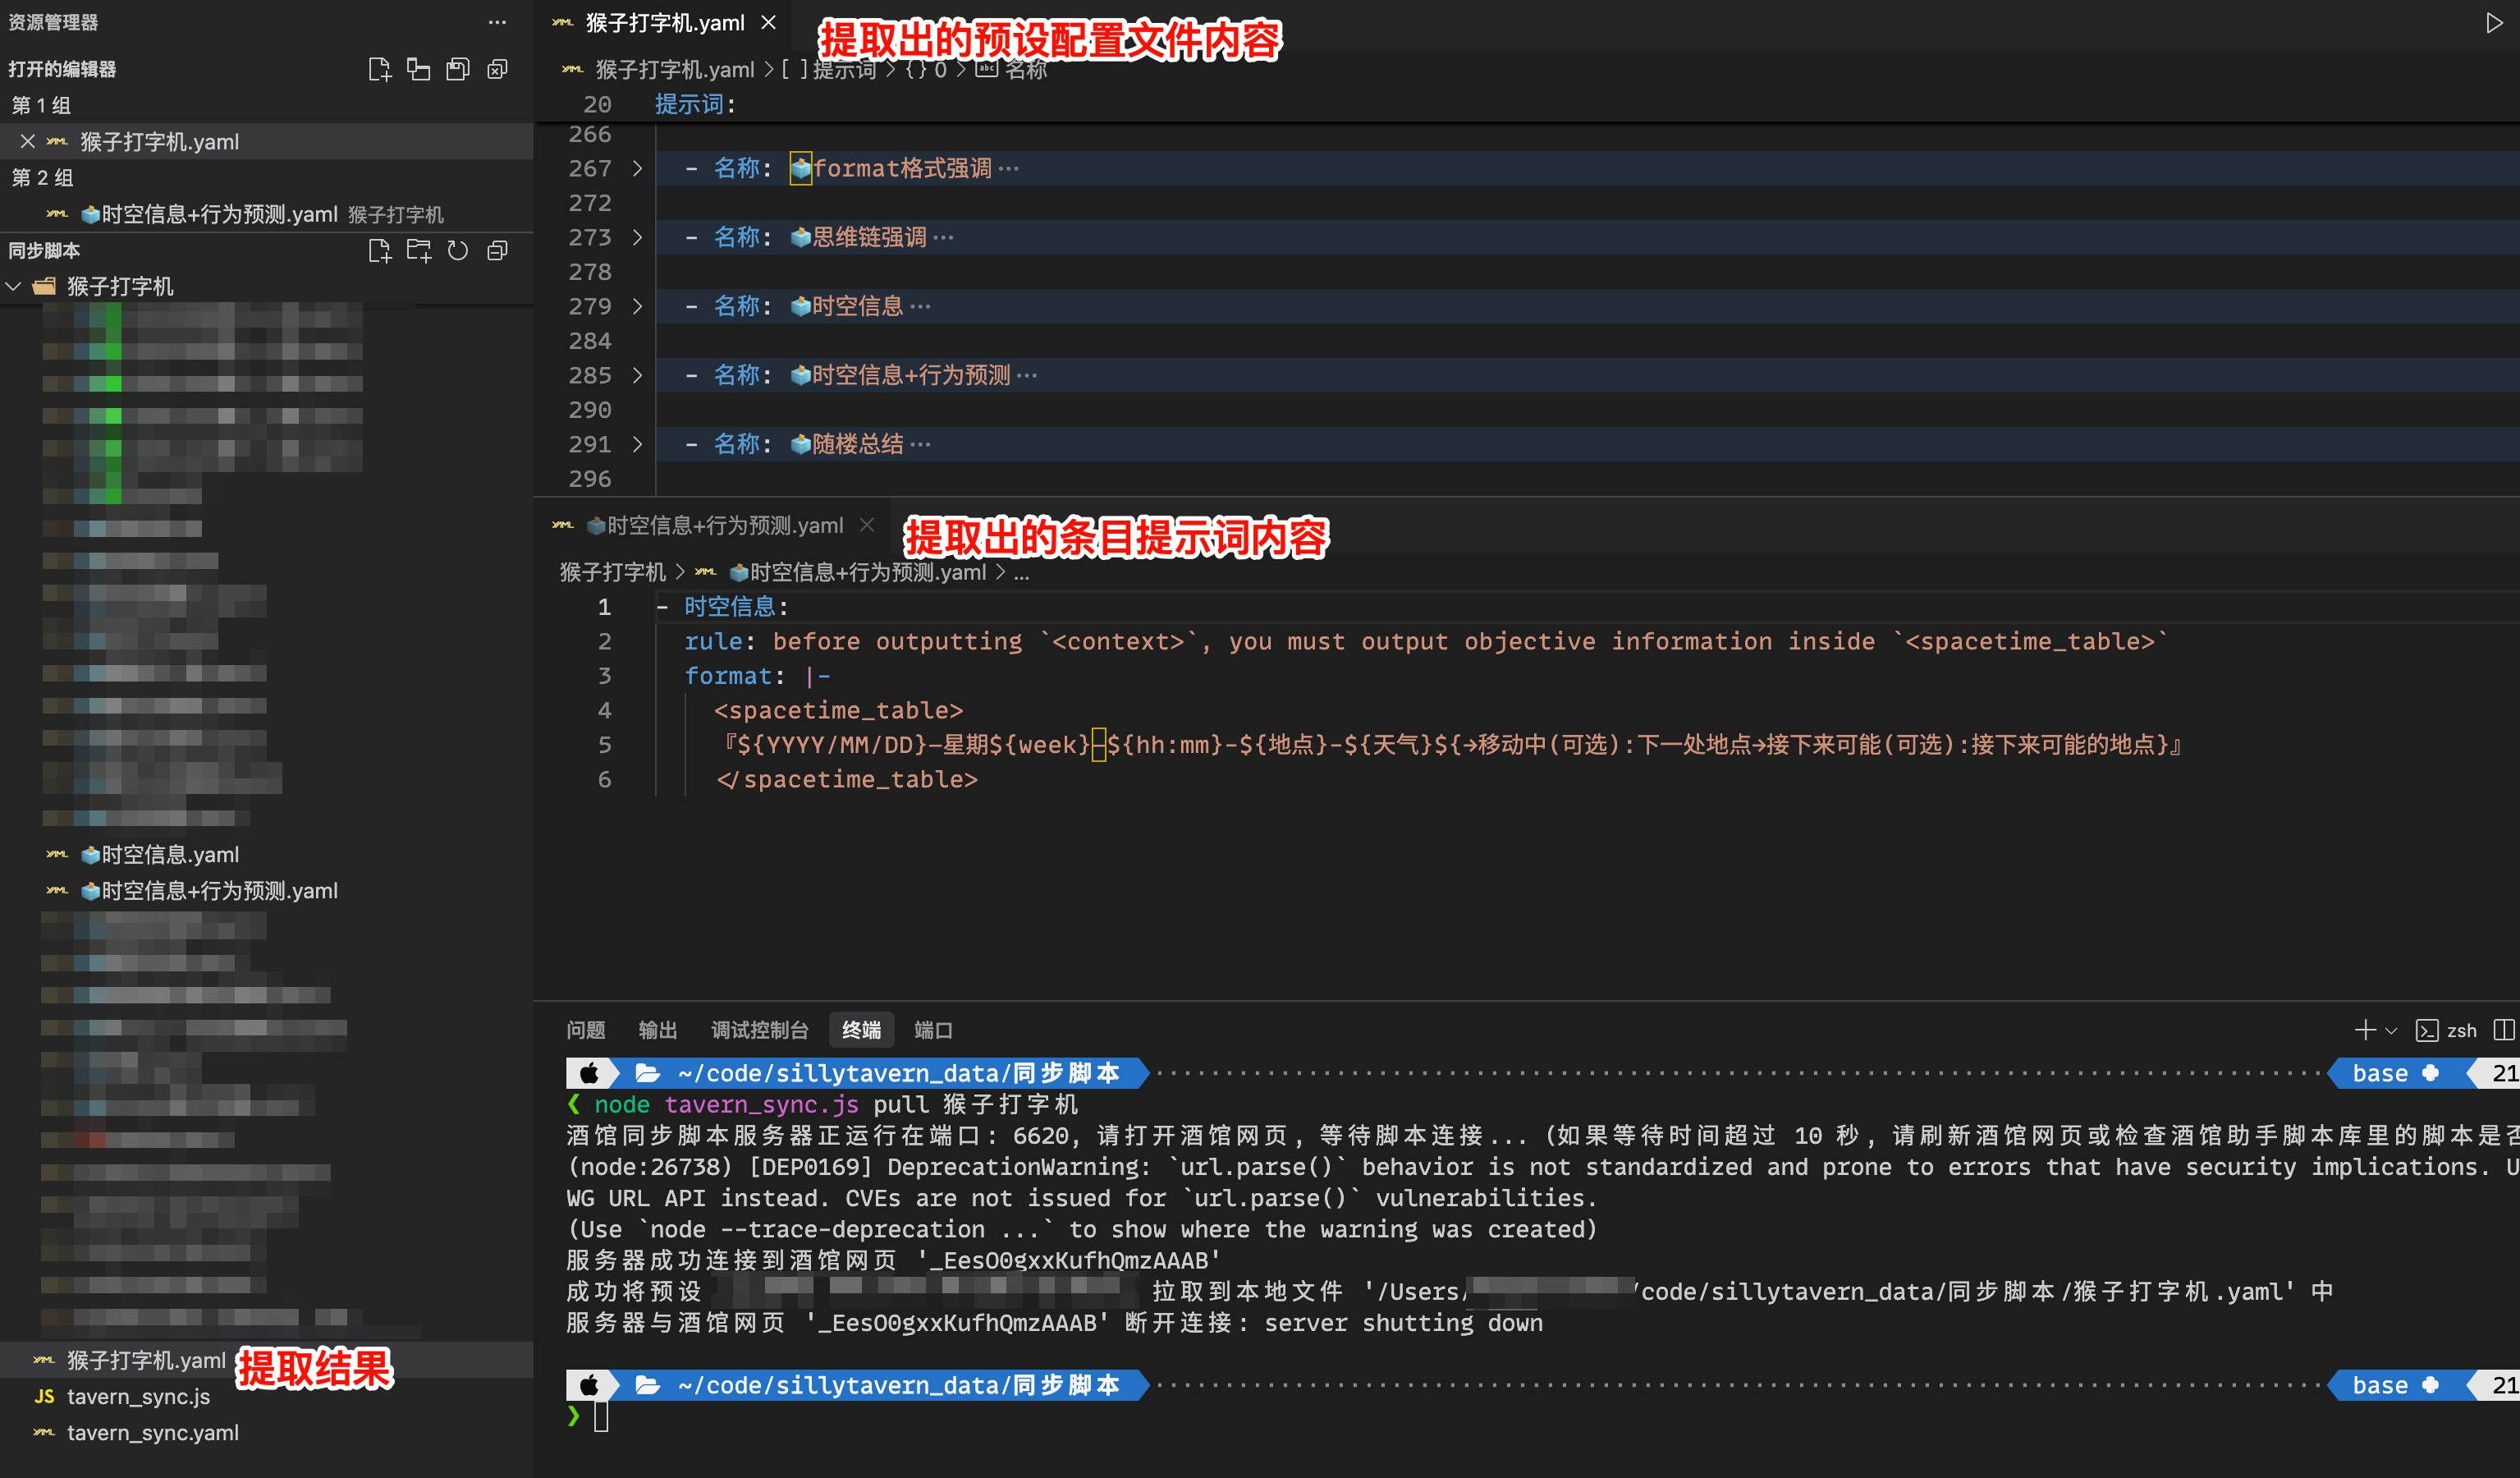Viewport: 2520px width, 1478px height.
Task: Select the 终端 panel tab
Action: [x=861, y=1030]
